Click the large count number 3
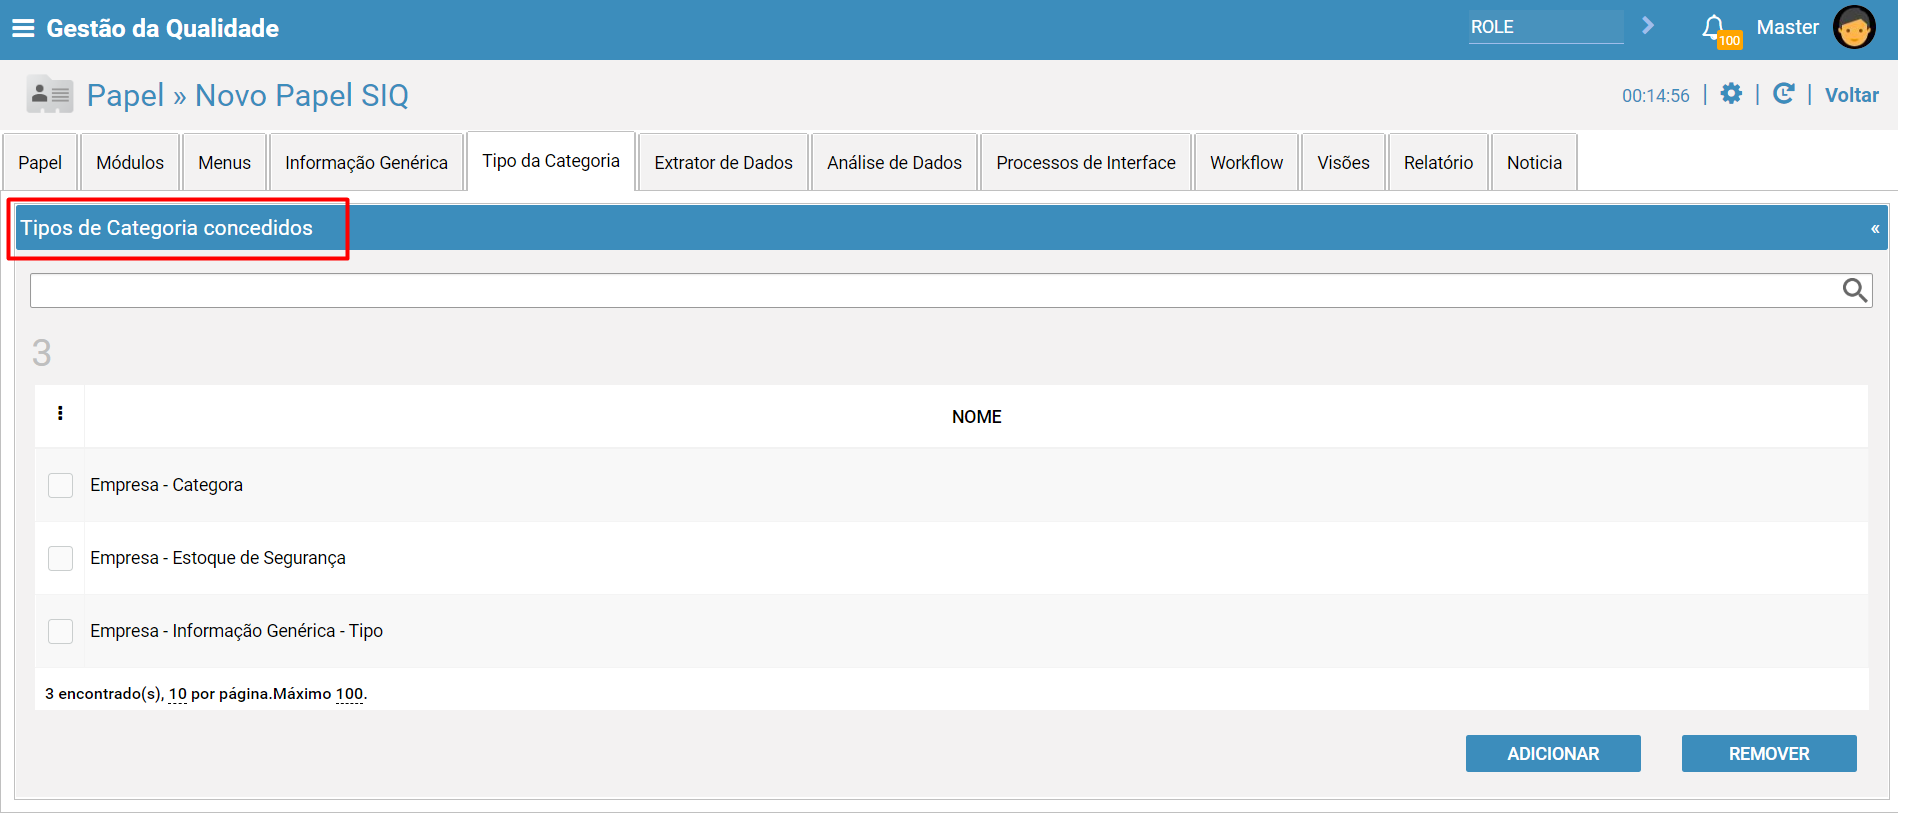Image resolution: width=1919 pixels, height=817 pixels. [x=41, y=353]
